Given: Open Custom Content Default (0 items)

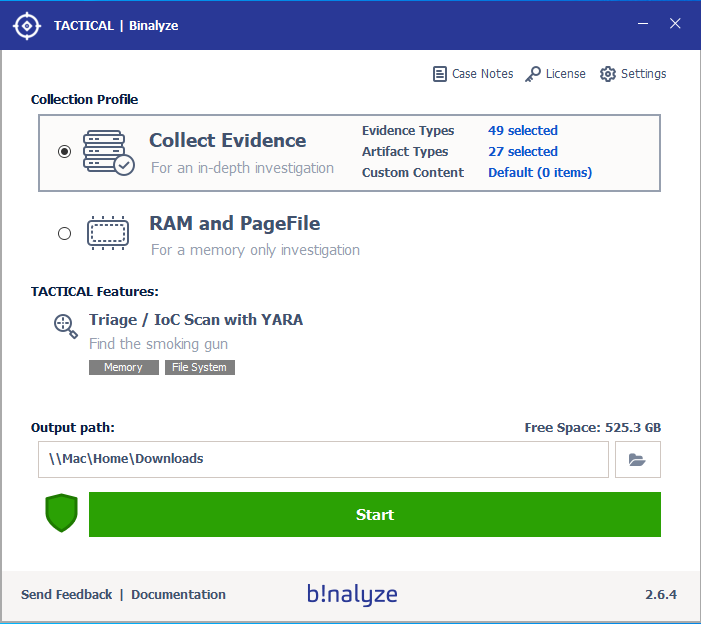Looking at the screenshot, I should 539,173.
